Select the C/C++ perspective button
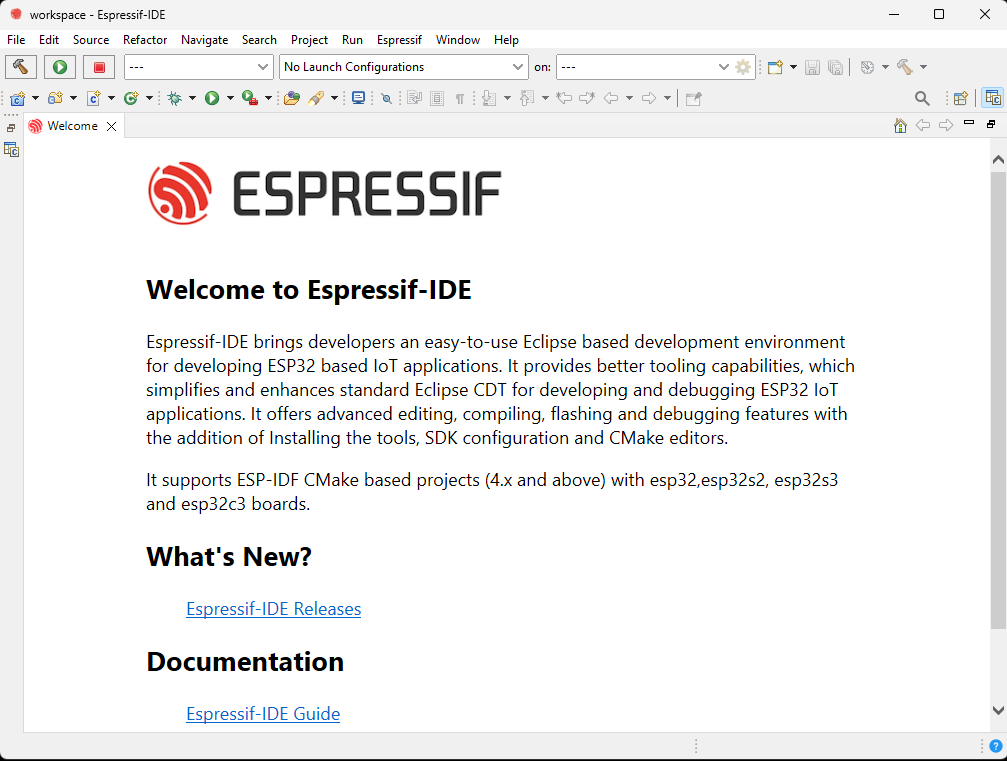The image size is (1007, 761). 993,98
